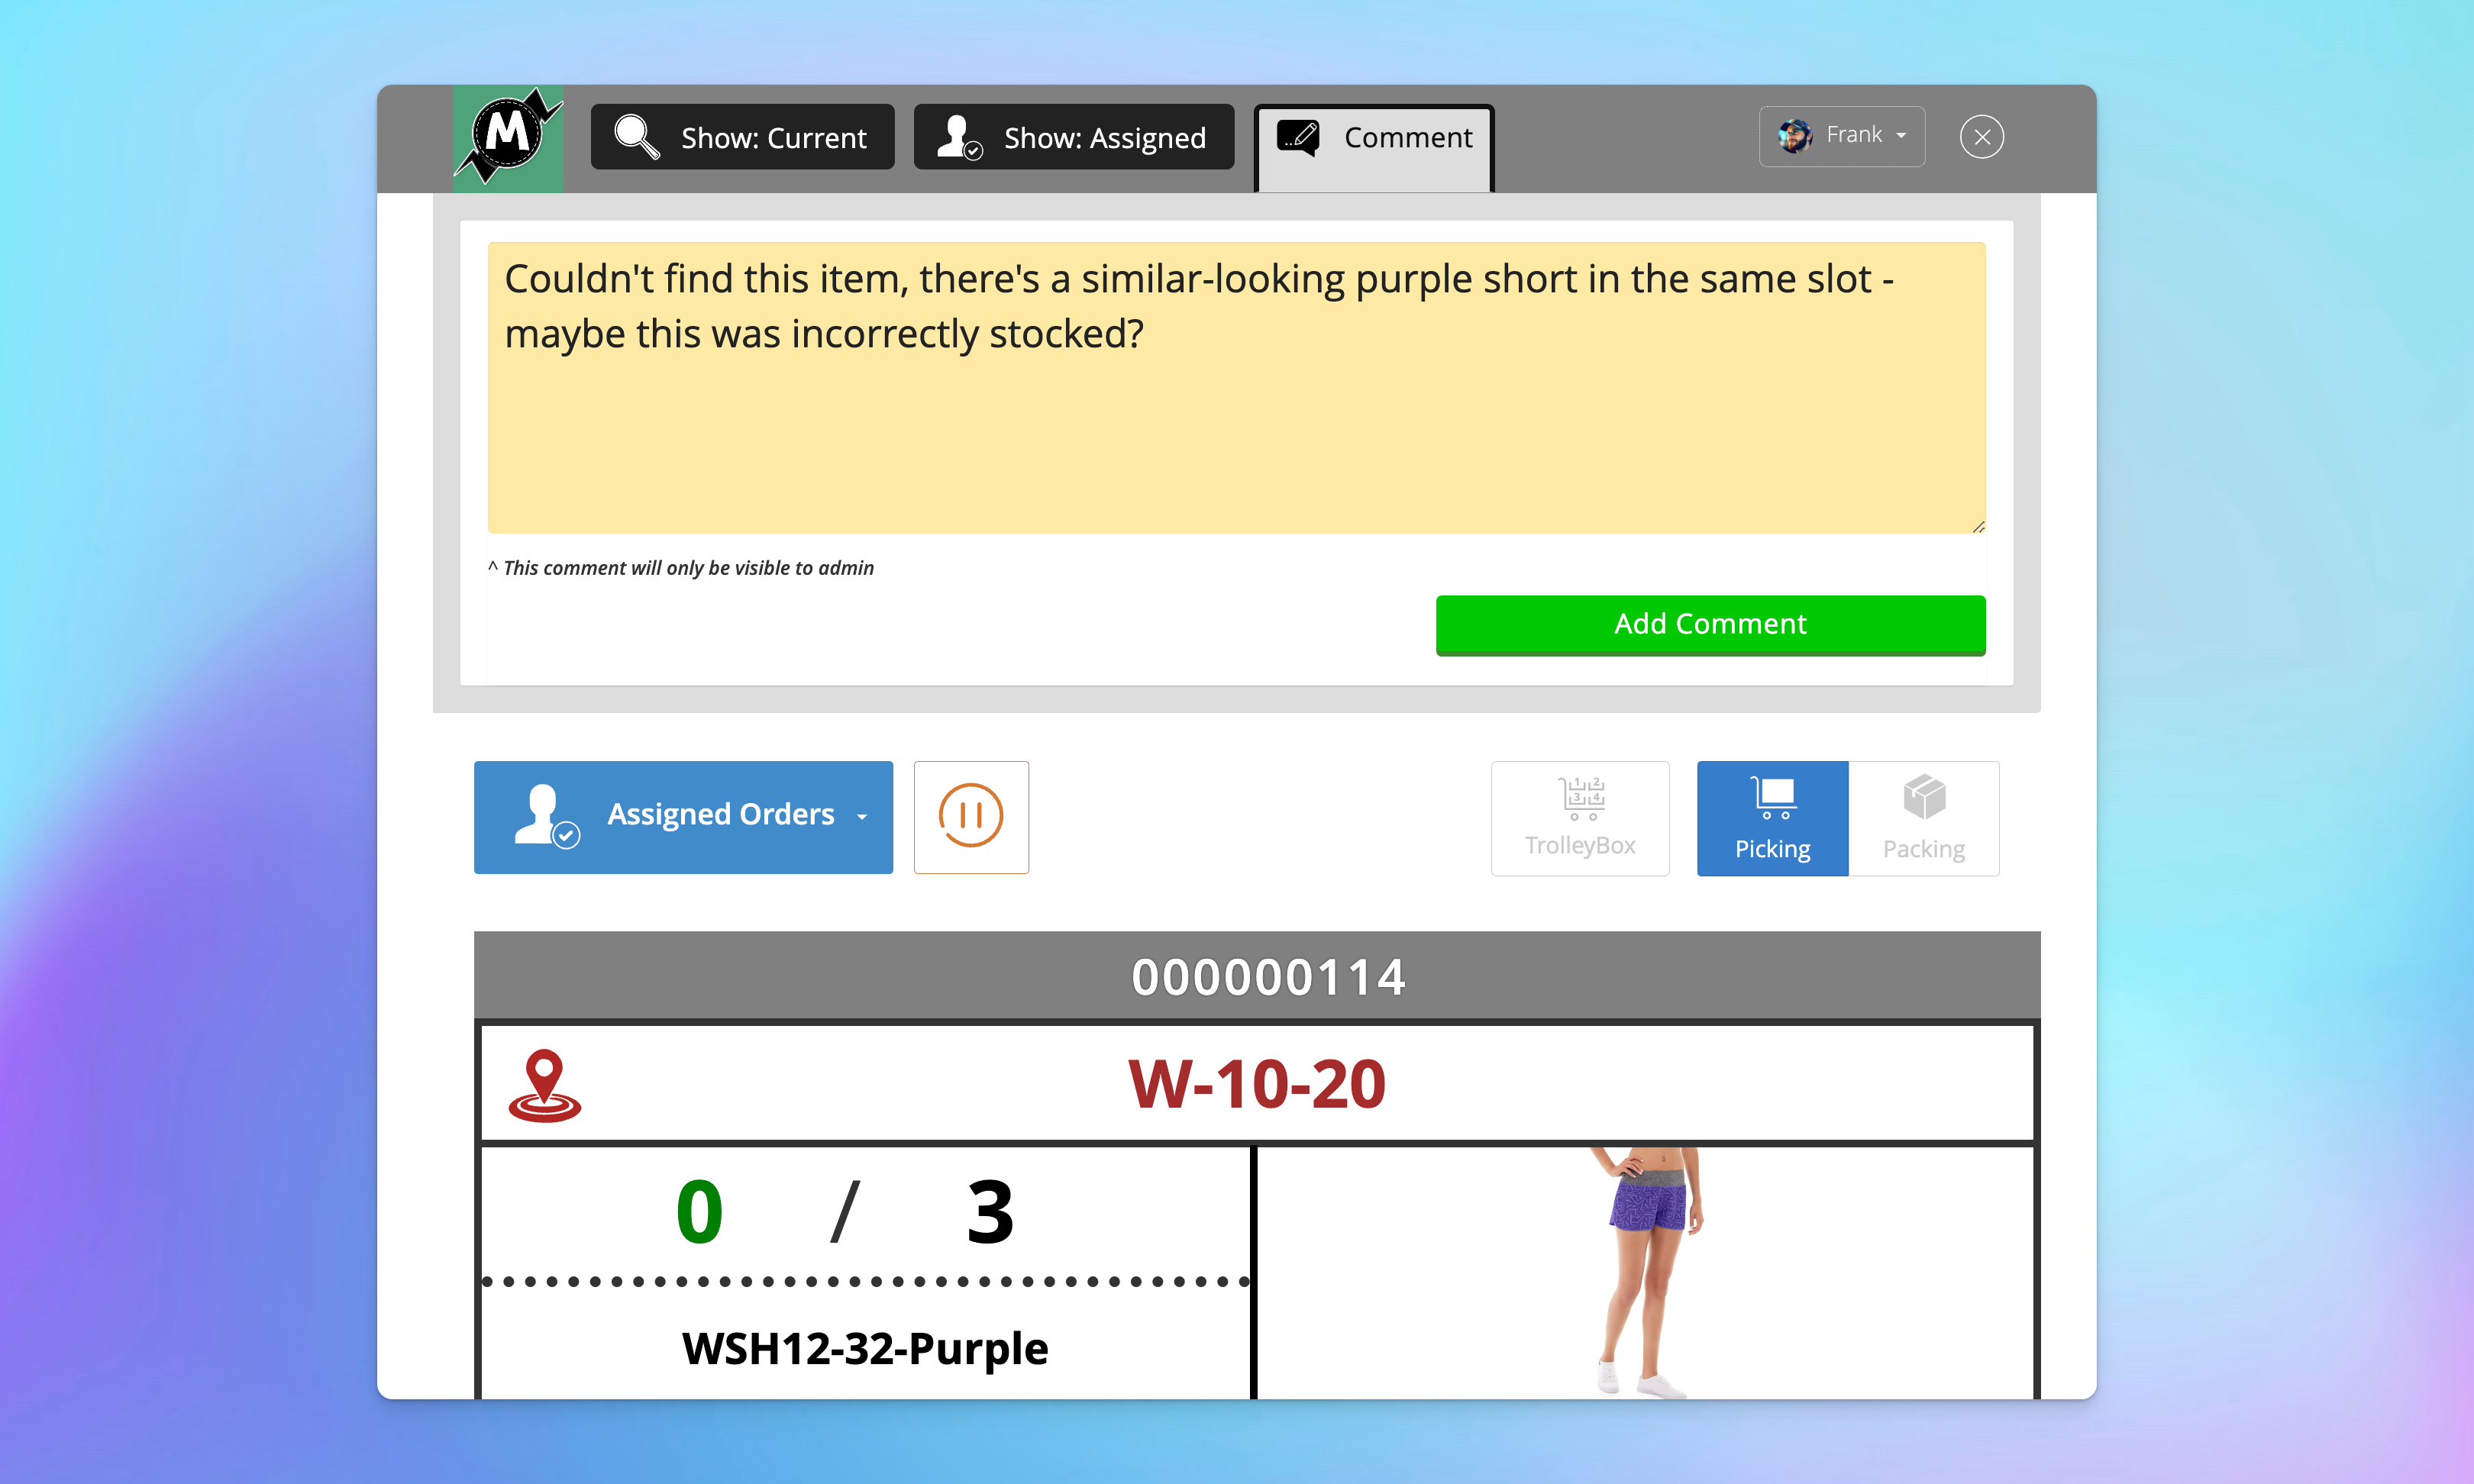The image size is (2474, 1484).
Task: Select the Packing mode
Action: coord(1923,818)
